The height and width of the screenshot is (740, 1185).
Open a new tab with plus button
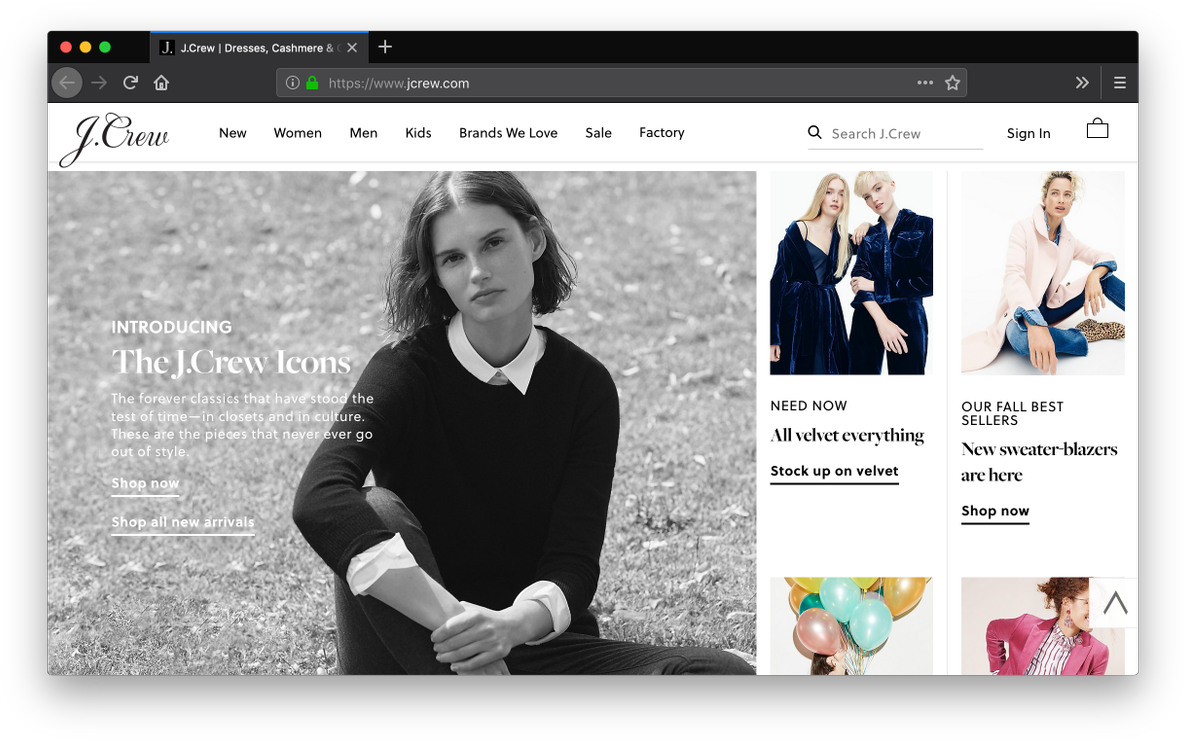[x=385, y=47]
